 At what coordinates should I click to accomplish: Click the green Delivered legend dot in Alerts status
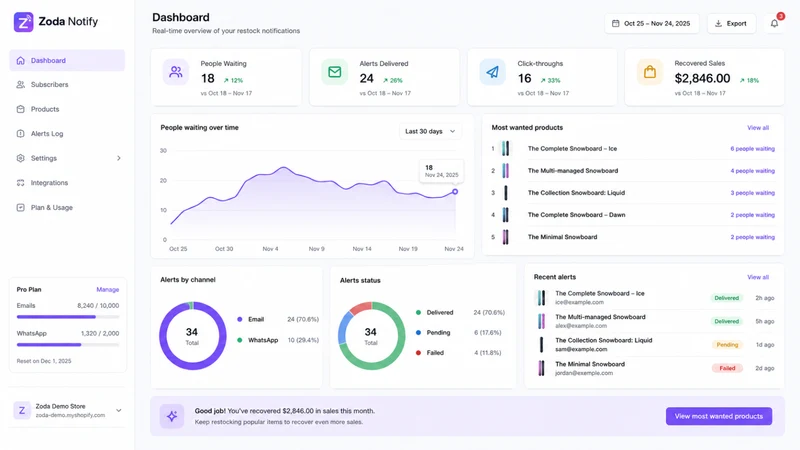[418, 312]
